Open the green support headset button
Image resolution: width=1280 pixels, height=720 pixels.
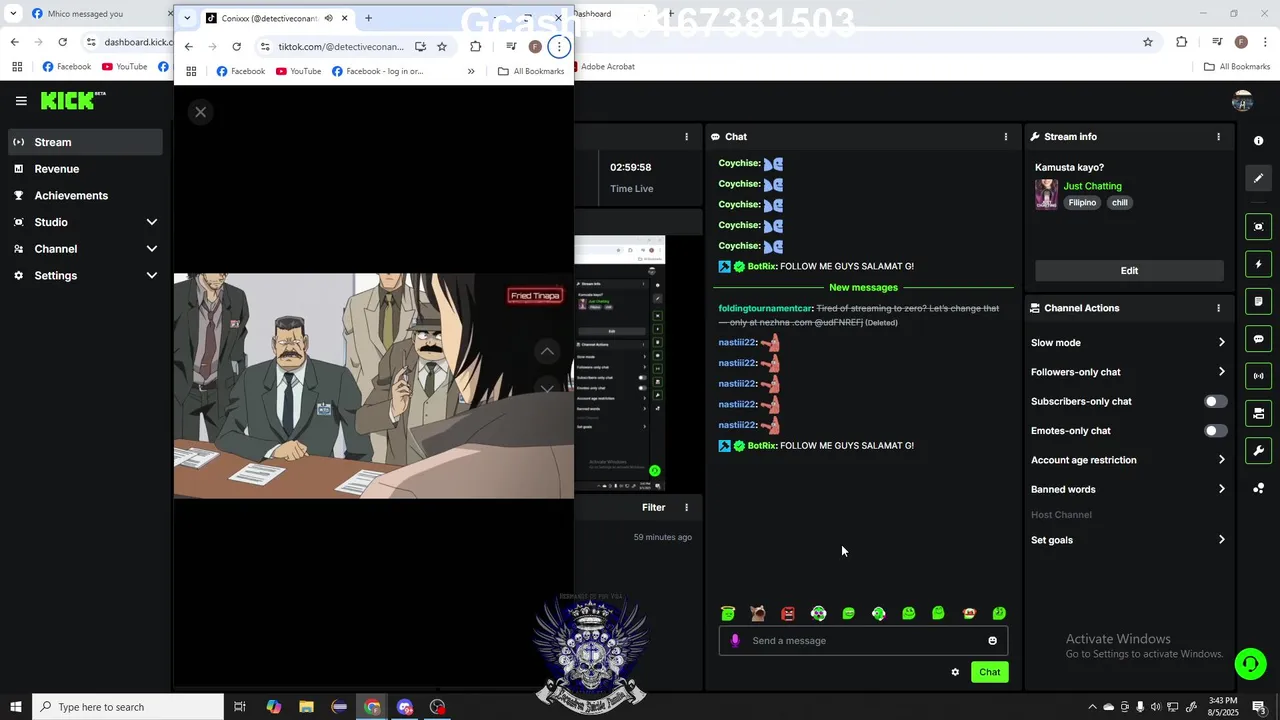point(1249,663)
